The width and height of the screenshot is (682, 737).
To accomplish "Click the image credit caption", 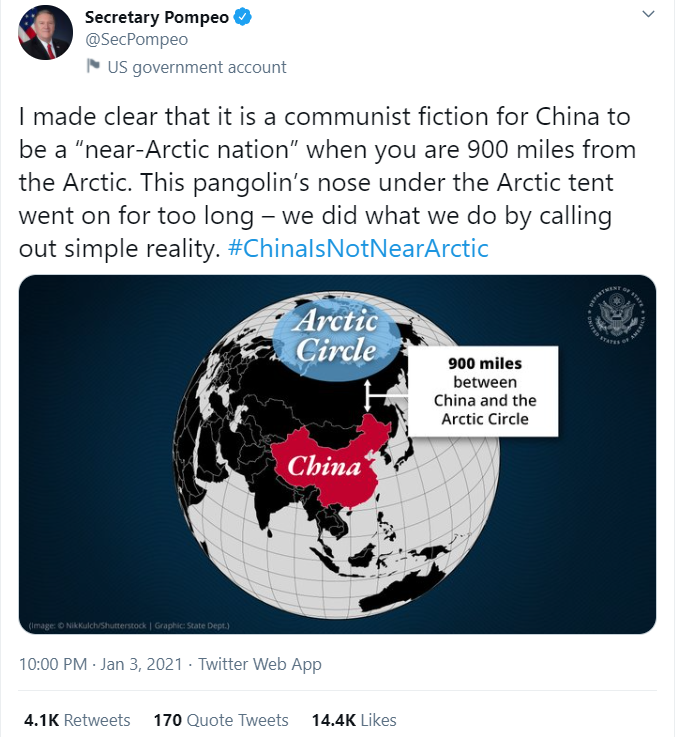I will (x=129, y=626).
